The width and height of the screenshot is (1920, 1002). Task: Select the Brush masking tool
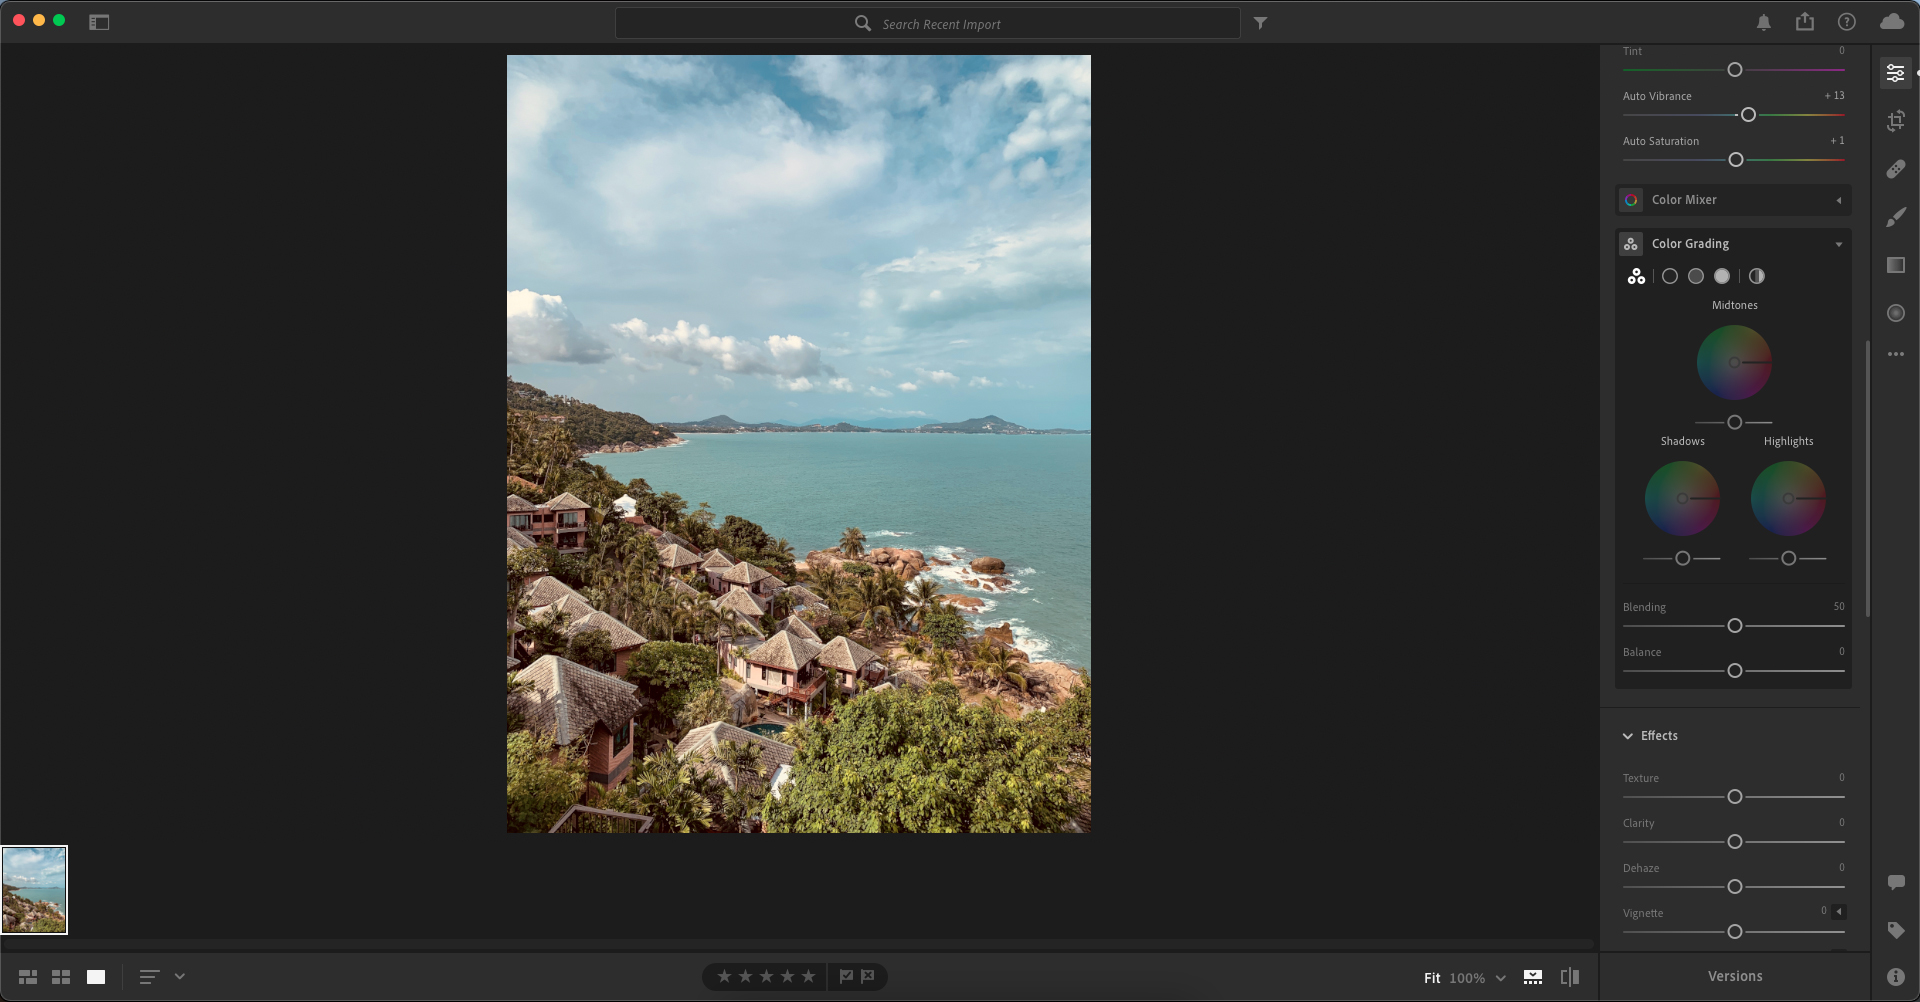[1895, 217]
